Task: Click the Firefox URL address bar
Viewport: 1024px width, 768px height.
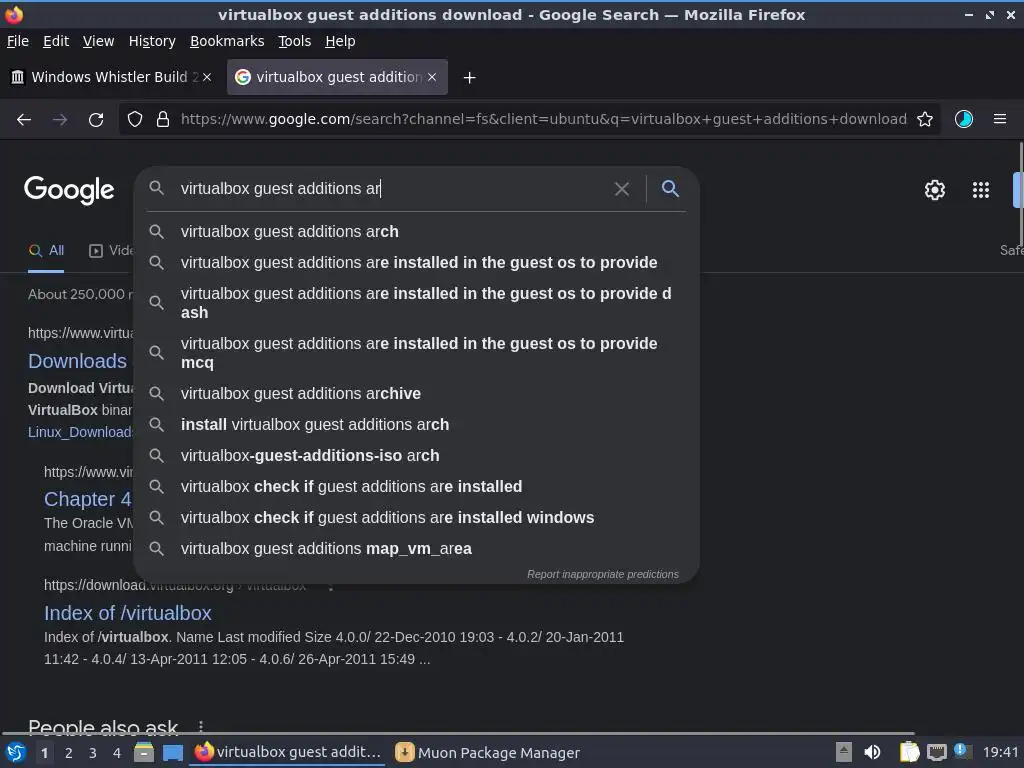Action: [x=543, y=119]
